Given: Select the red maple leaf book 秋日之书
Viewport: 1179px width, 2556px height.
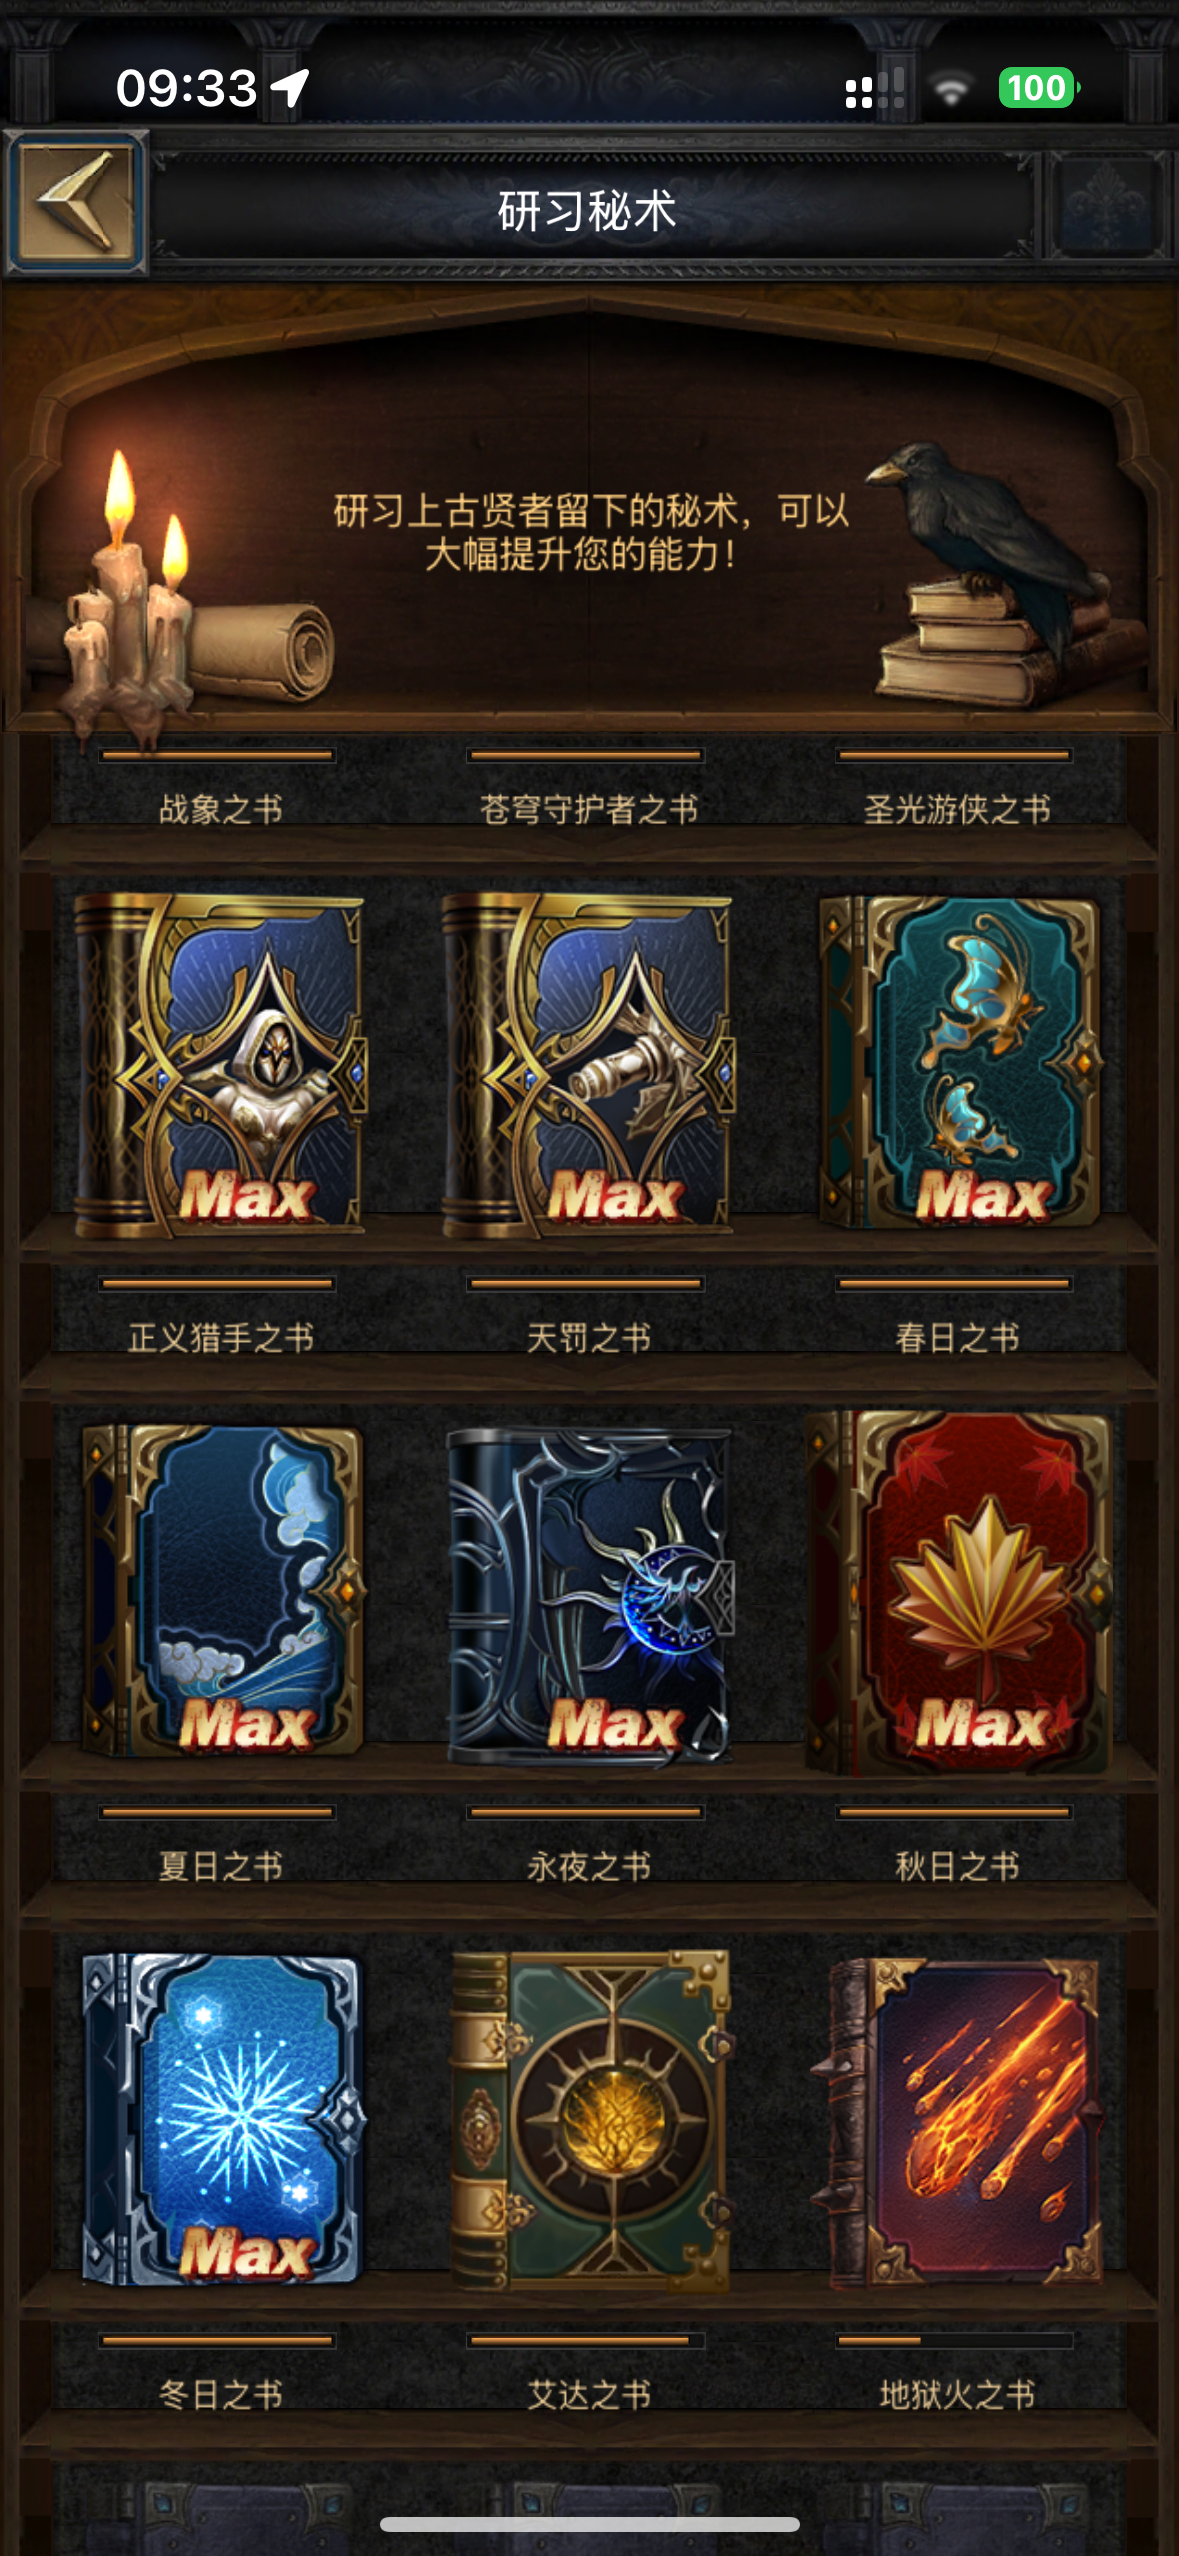Looking at the screenshot, I should pos(958,1592).
